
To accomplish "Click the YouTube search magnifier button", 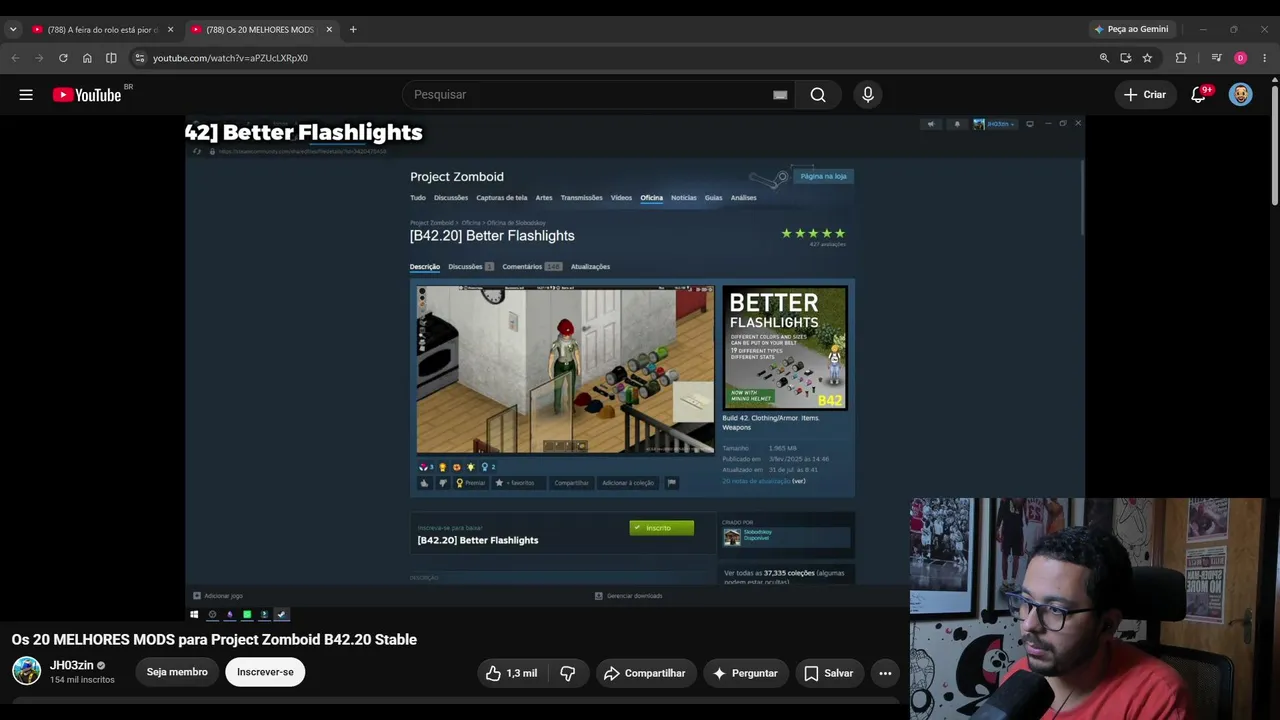I will (x=818, y=95).
